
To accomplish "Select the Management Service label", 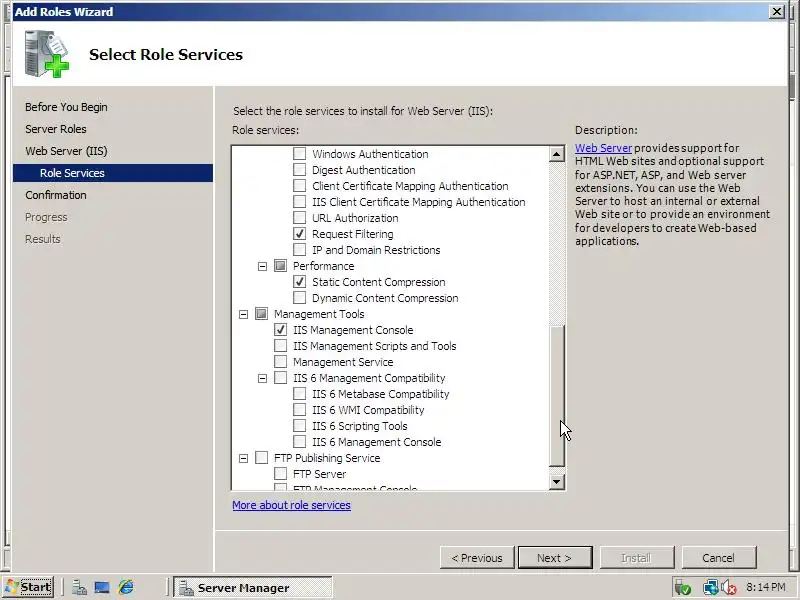I will [343, 362].
